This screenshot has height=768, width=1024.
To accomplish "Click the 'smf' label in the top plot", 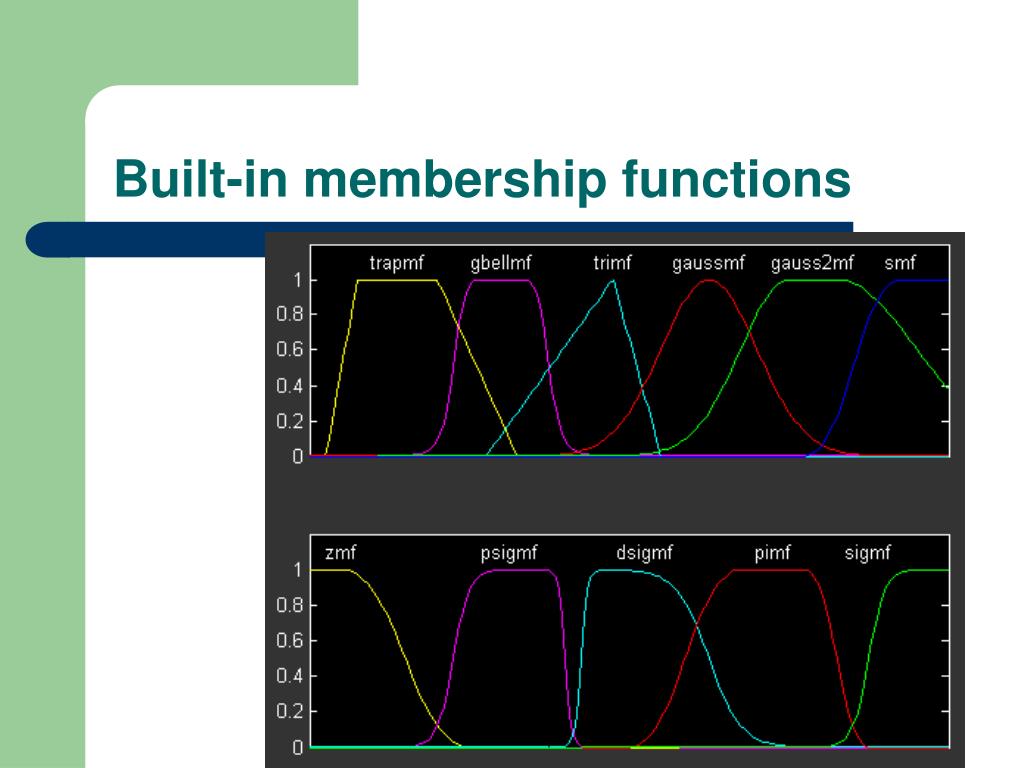I will click(900, 263).
